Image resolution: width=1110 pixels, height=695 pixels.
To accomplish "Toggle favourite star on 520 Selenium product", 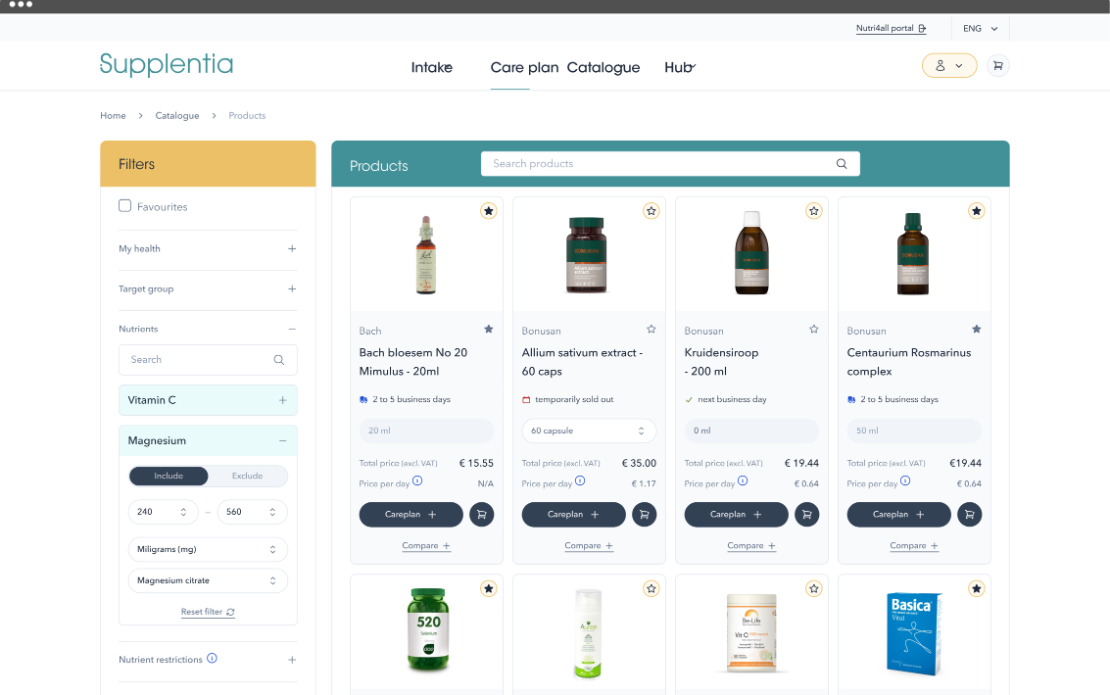I will tap(488, 589).
